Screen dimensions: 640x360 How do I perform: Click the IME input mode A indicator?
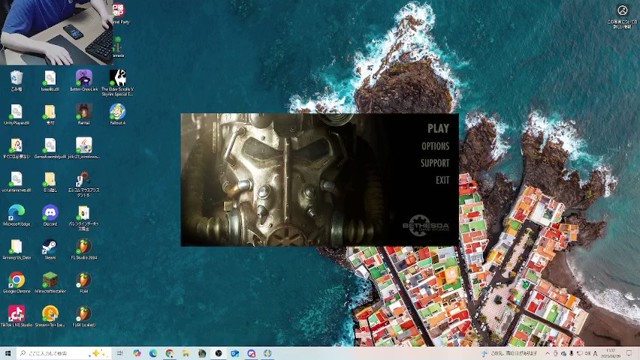coord(595,353)
